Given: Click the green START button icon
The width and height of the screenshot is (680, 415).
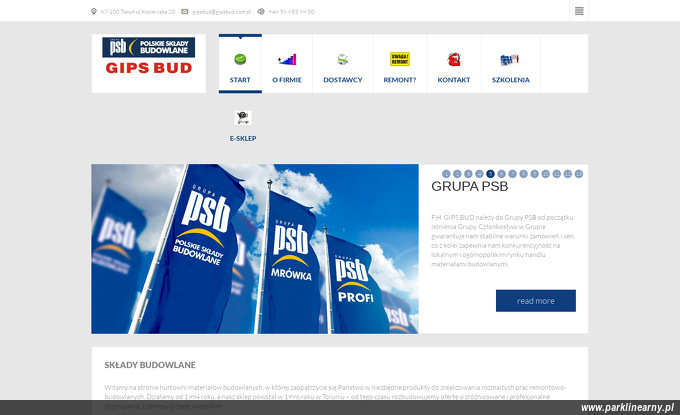Looking at the screenshot, I should point(240,59).
